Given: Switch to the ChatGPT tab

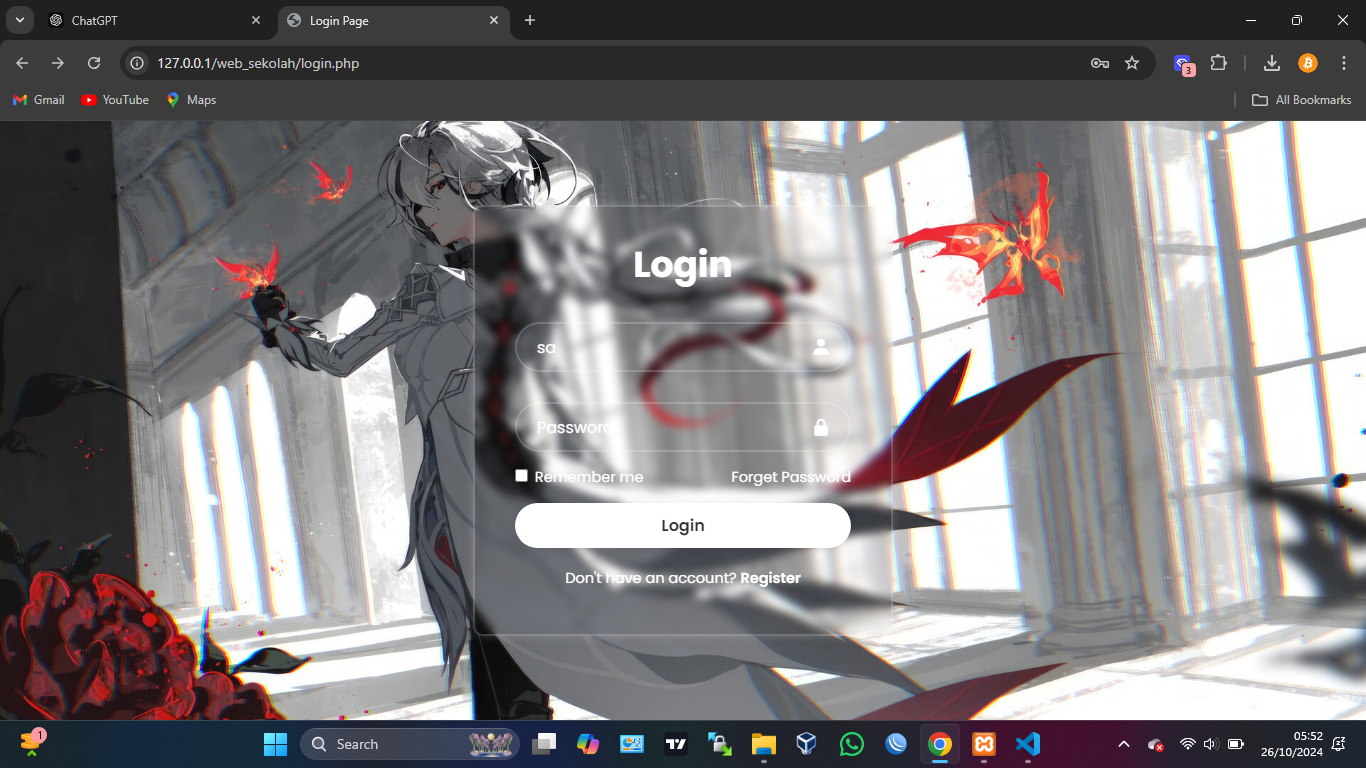Looking at the screenshot, I should pos(154,20).
